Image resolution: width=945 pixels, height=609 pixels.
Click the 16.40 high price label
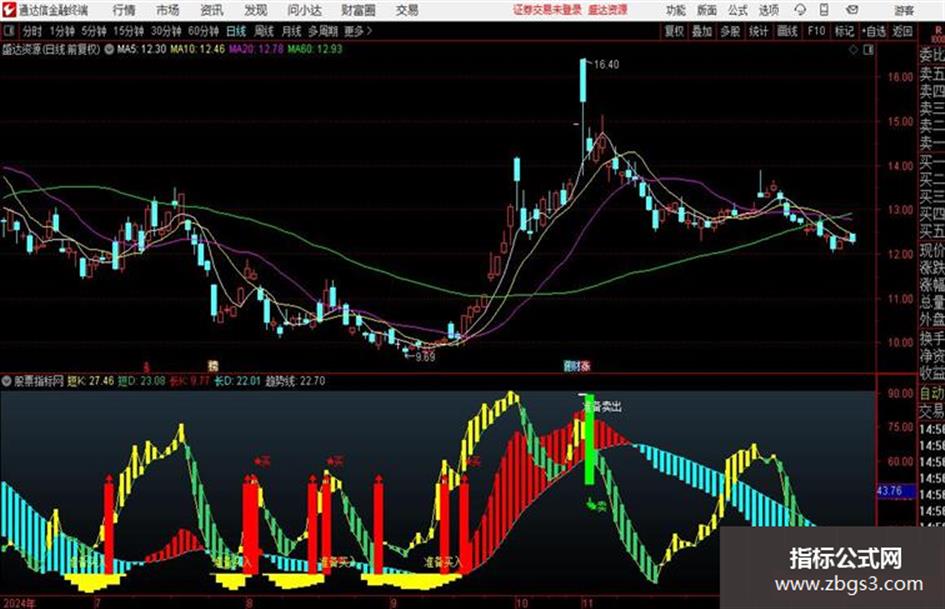(x=606, y=65)
